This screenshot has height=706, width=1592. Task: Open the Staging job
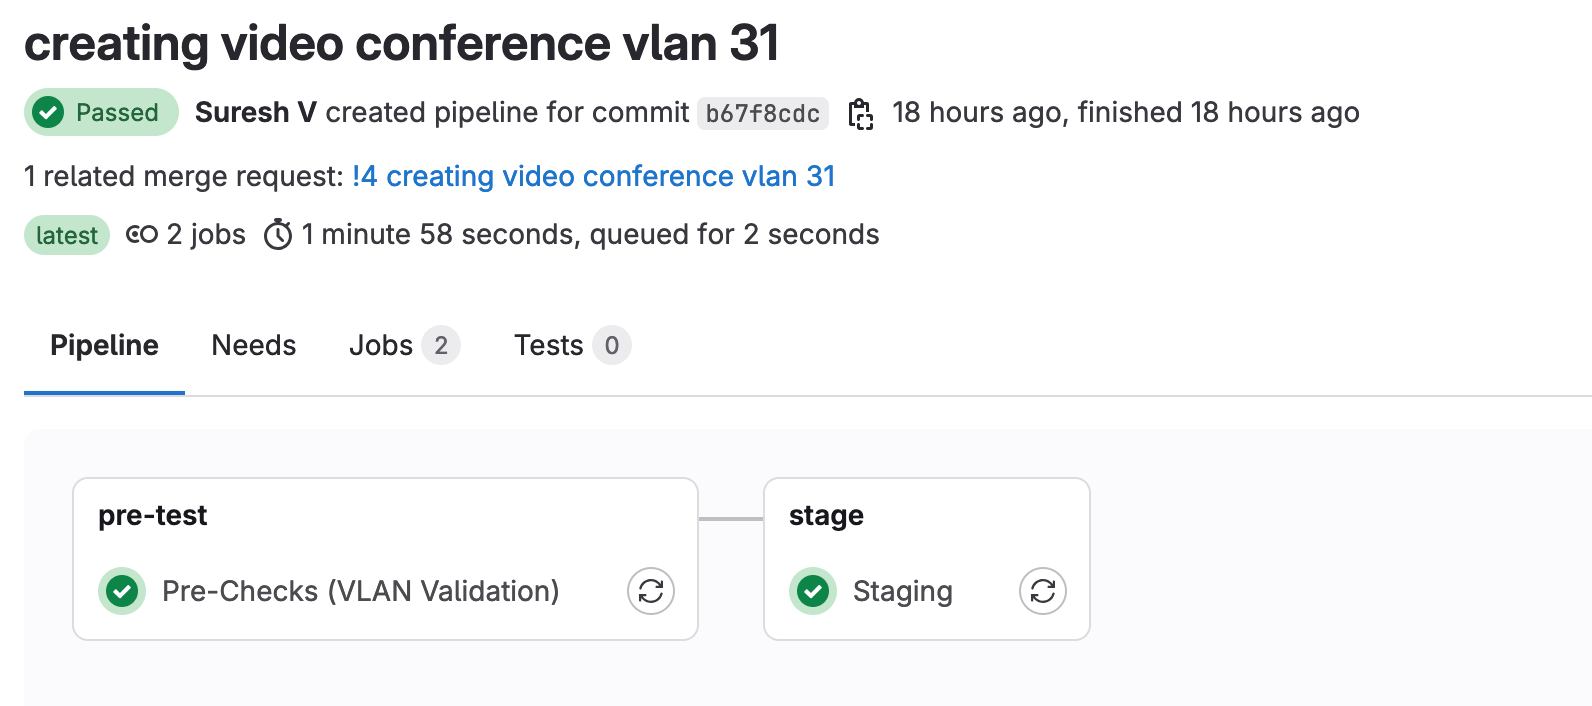pos(902,591)
